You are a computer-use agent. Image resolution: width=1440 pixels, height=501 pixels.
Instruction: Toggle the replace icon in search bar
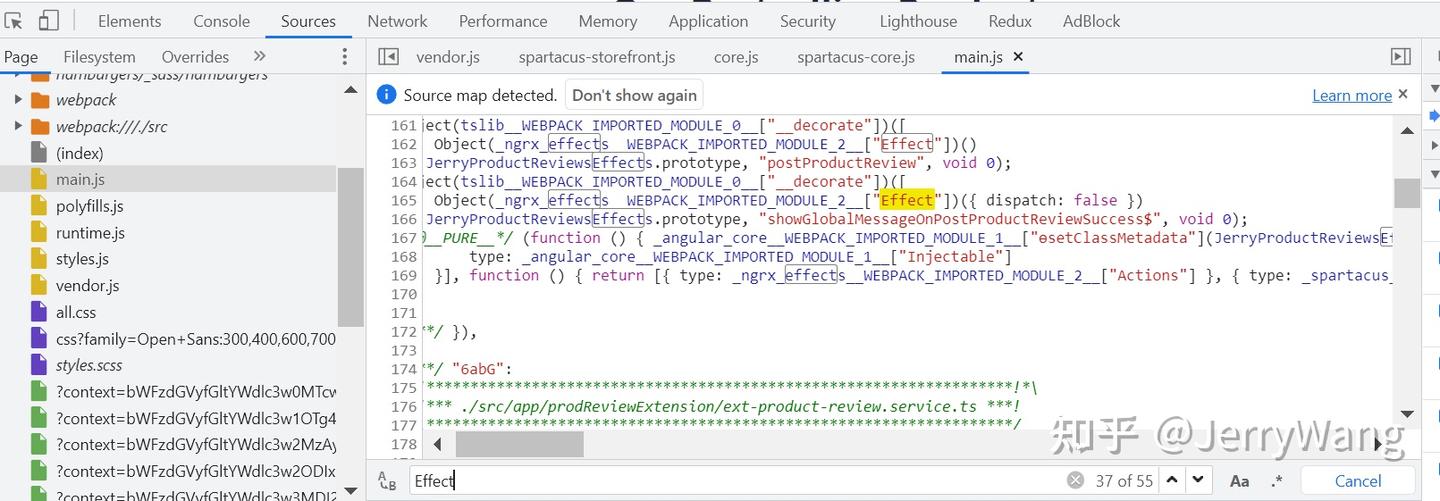click(387, 481)
